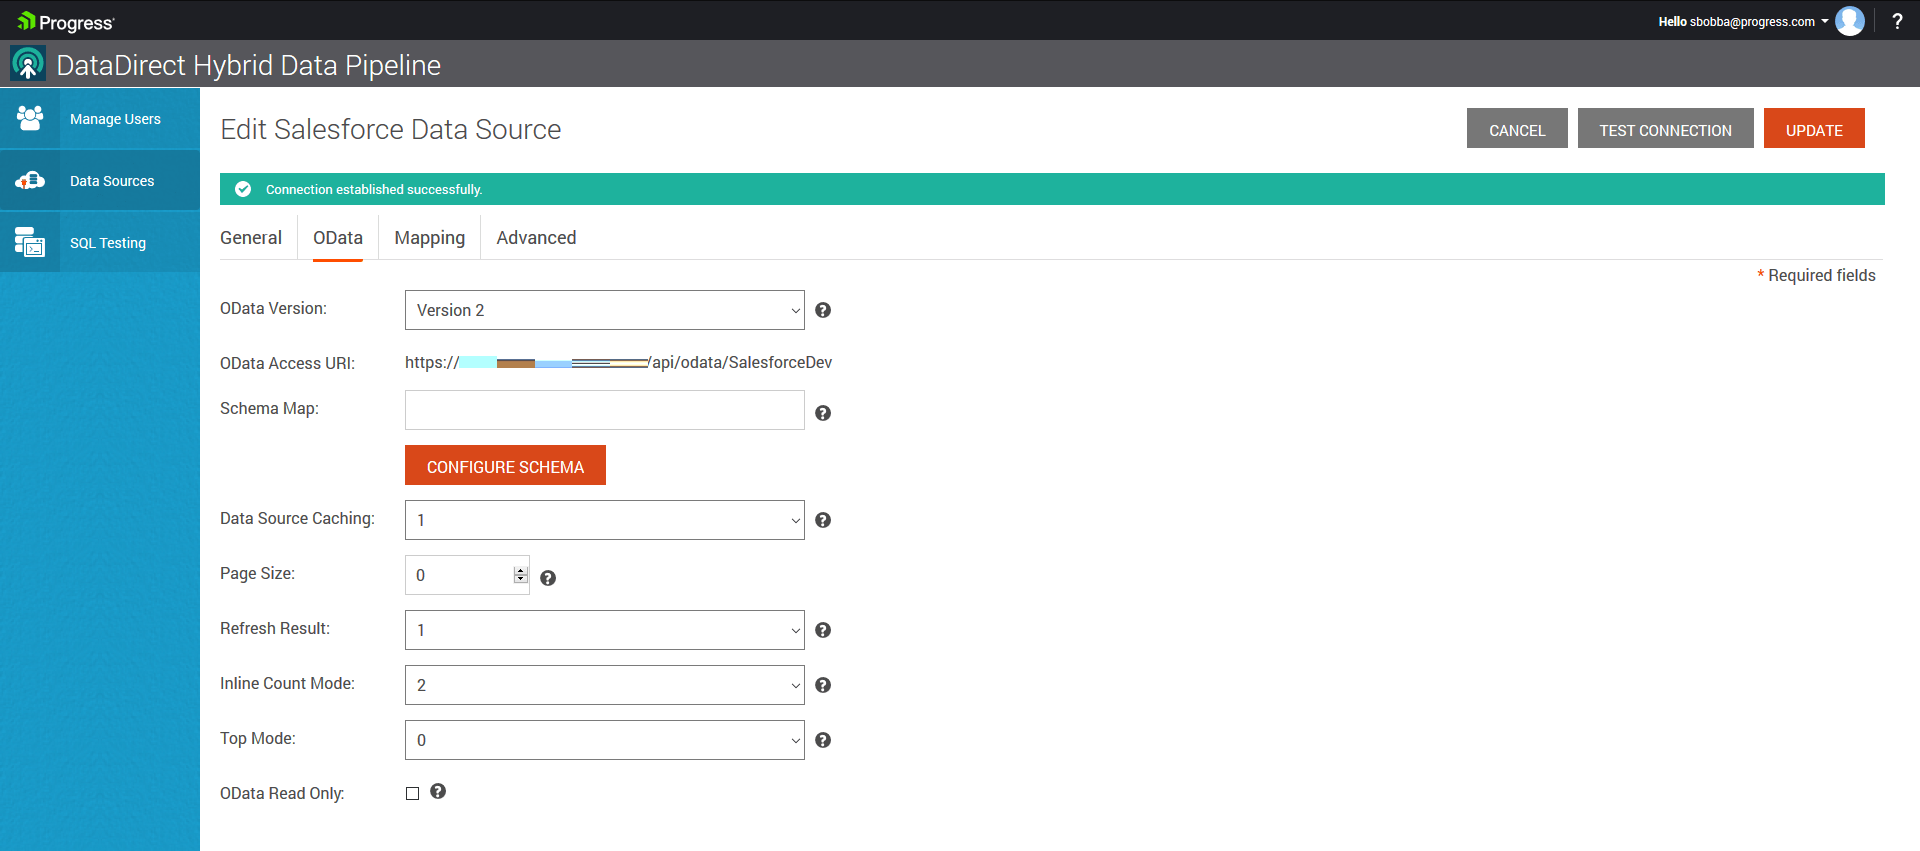Show help for Schema Map
Image resolution: width=1920 pixels, height=851 pixels.
click(823, 413)
